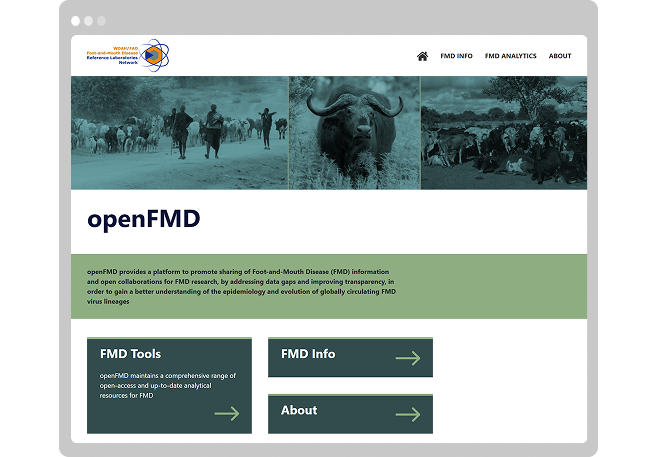
Task: Click the first gray window dot
Action: coord(76,20)
